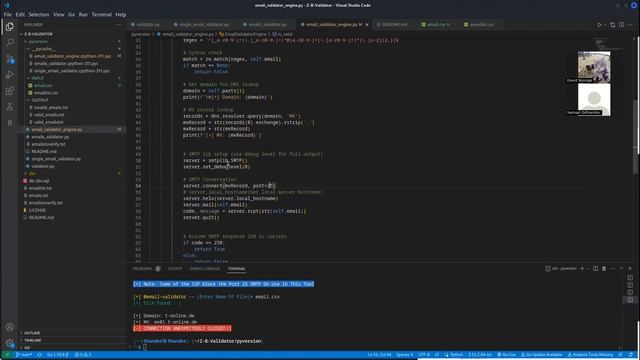Split the terminal panel

click(x=596, y=269)
